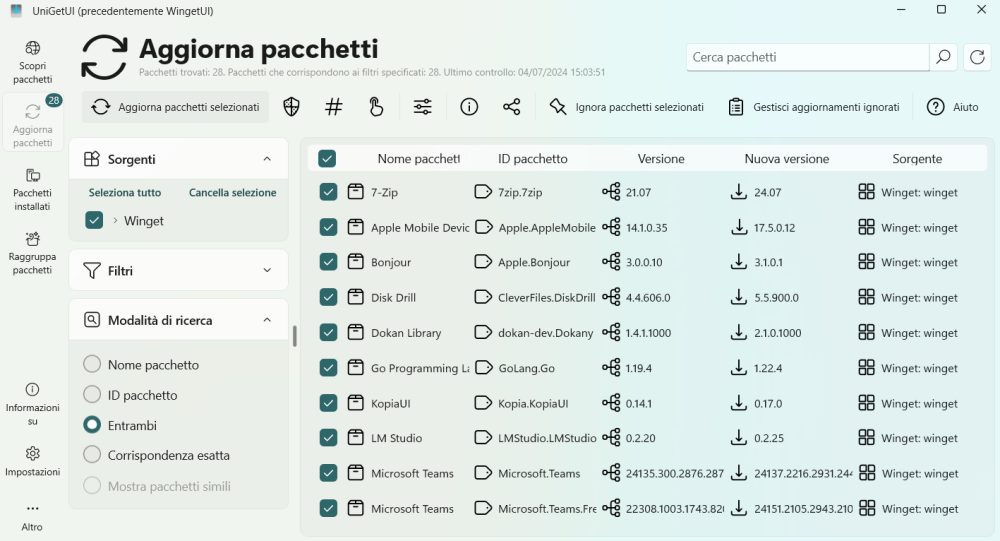Click the side panel splitter handle

(x=295, y=336)
